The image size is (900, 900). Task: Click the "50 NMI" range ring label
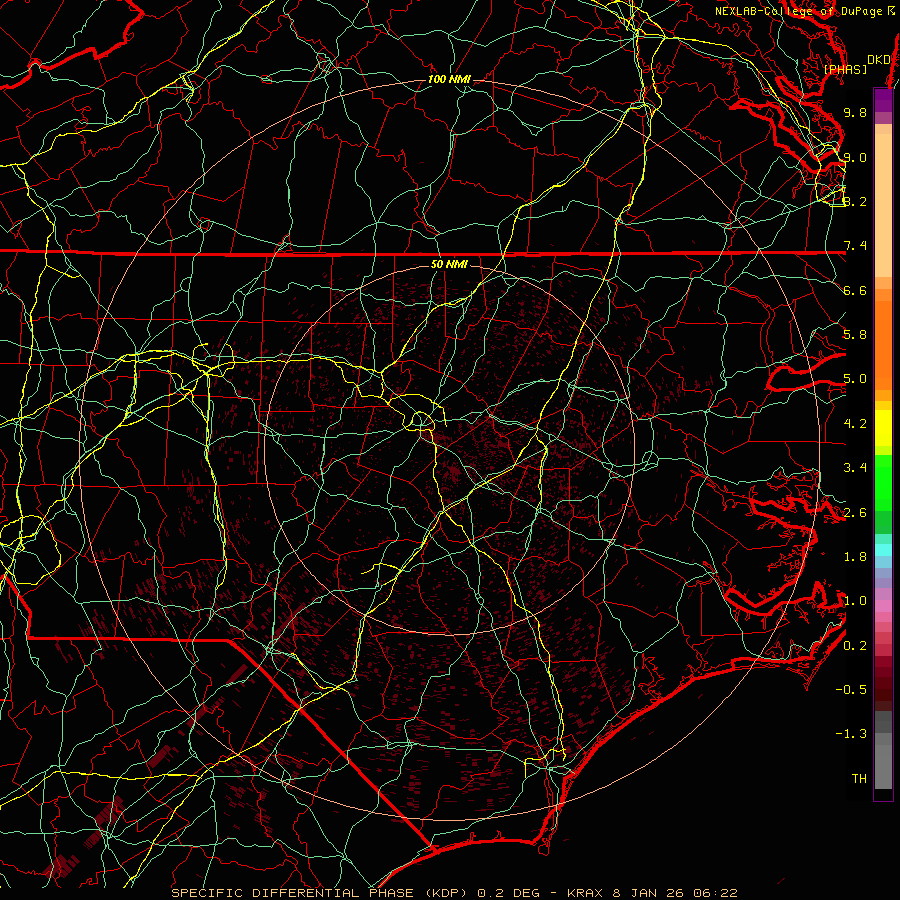(449, 264)
